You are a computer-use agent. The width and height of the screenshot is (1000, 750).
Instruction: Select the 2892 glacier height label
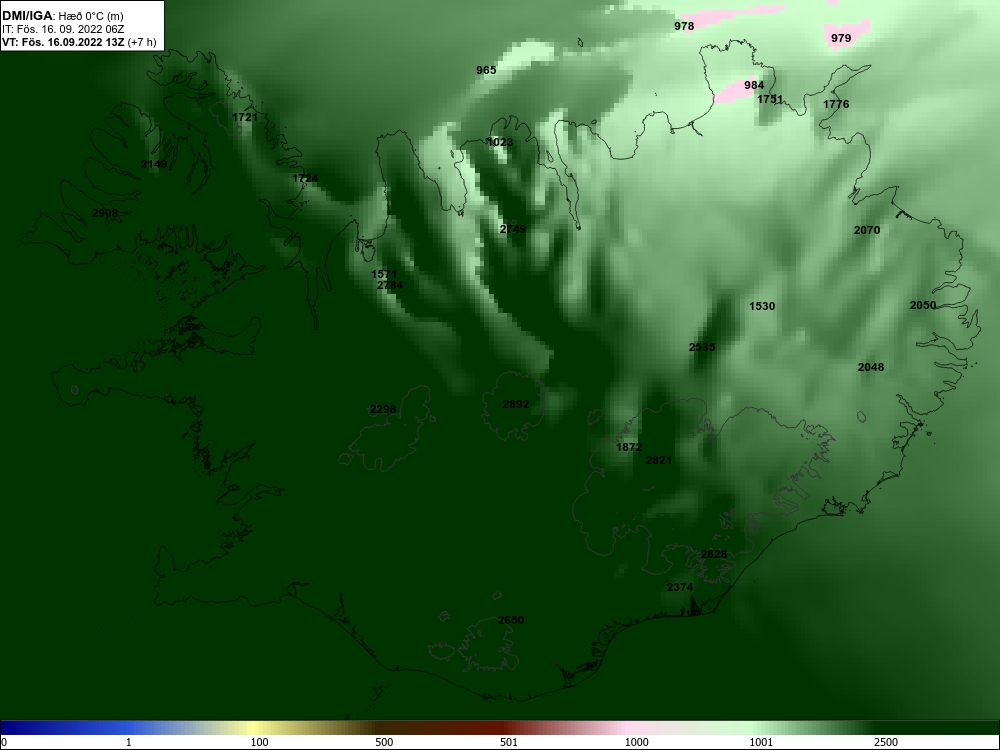(x=516, y=404)
